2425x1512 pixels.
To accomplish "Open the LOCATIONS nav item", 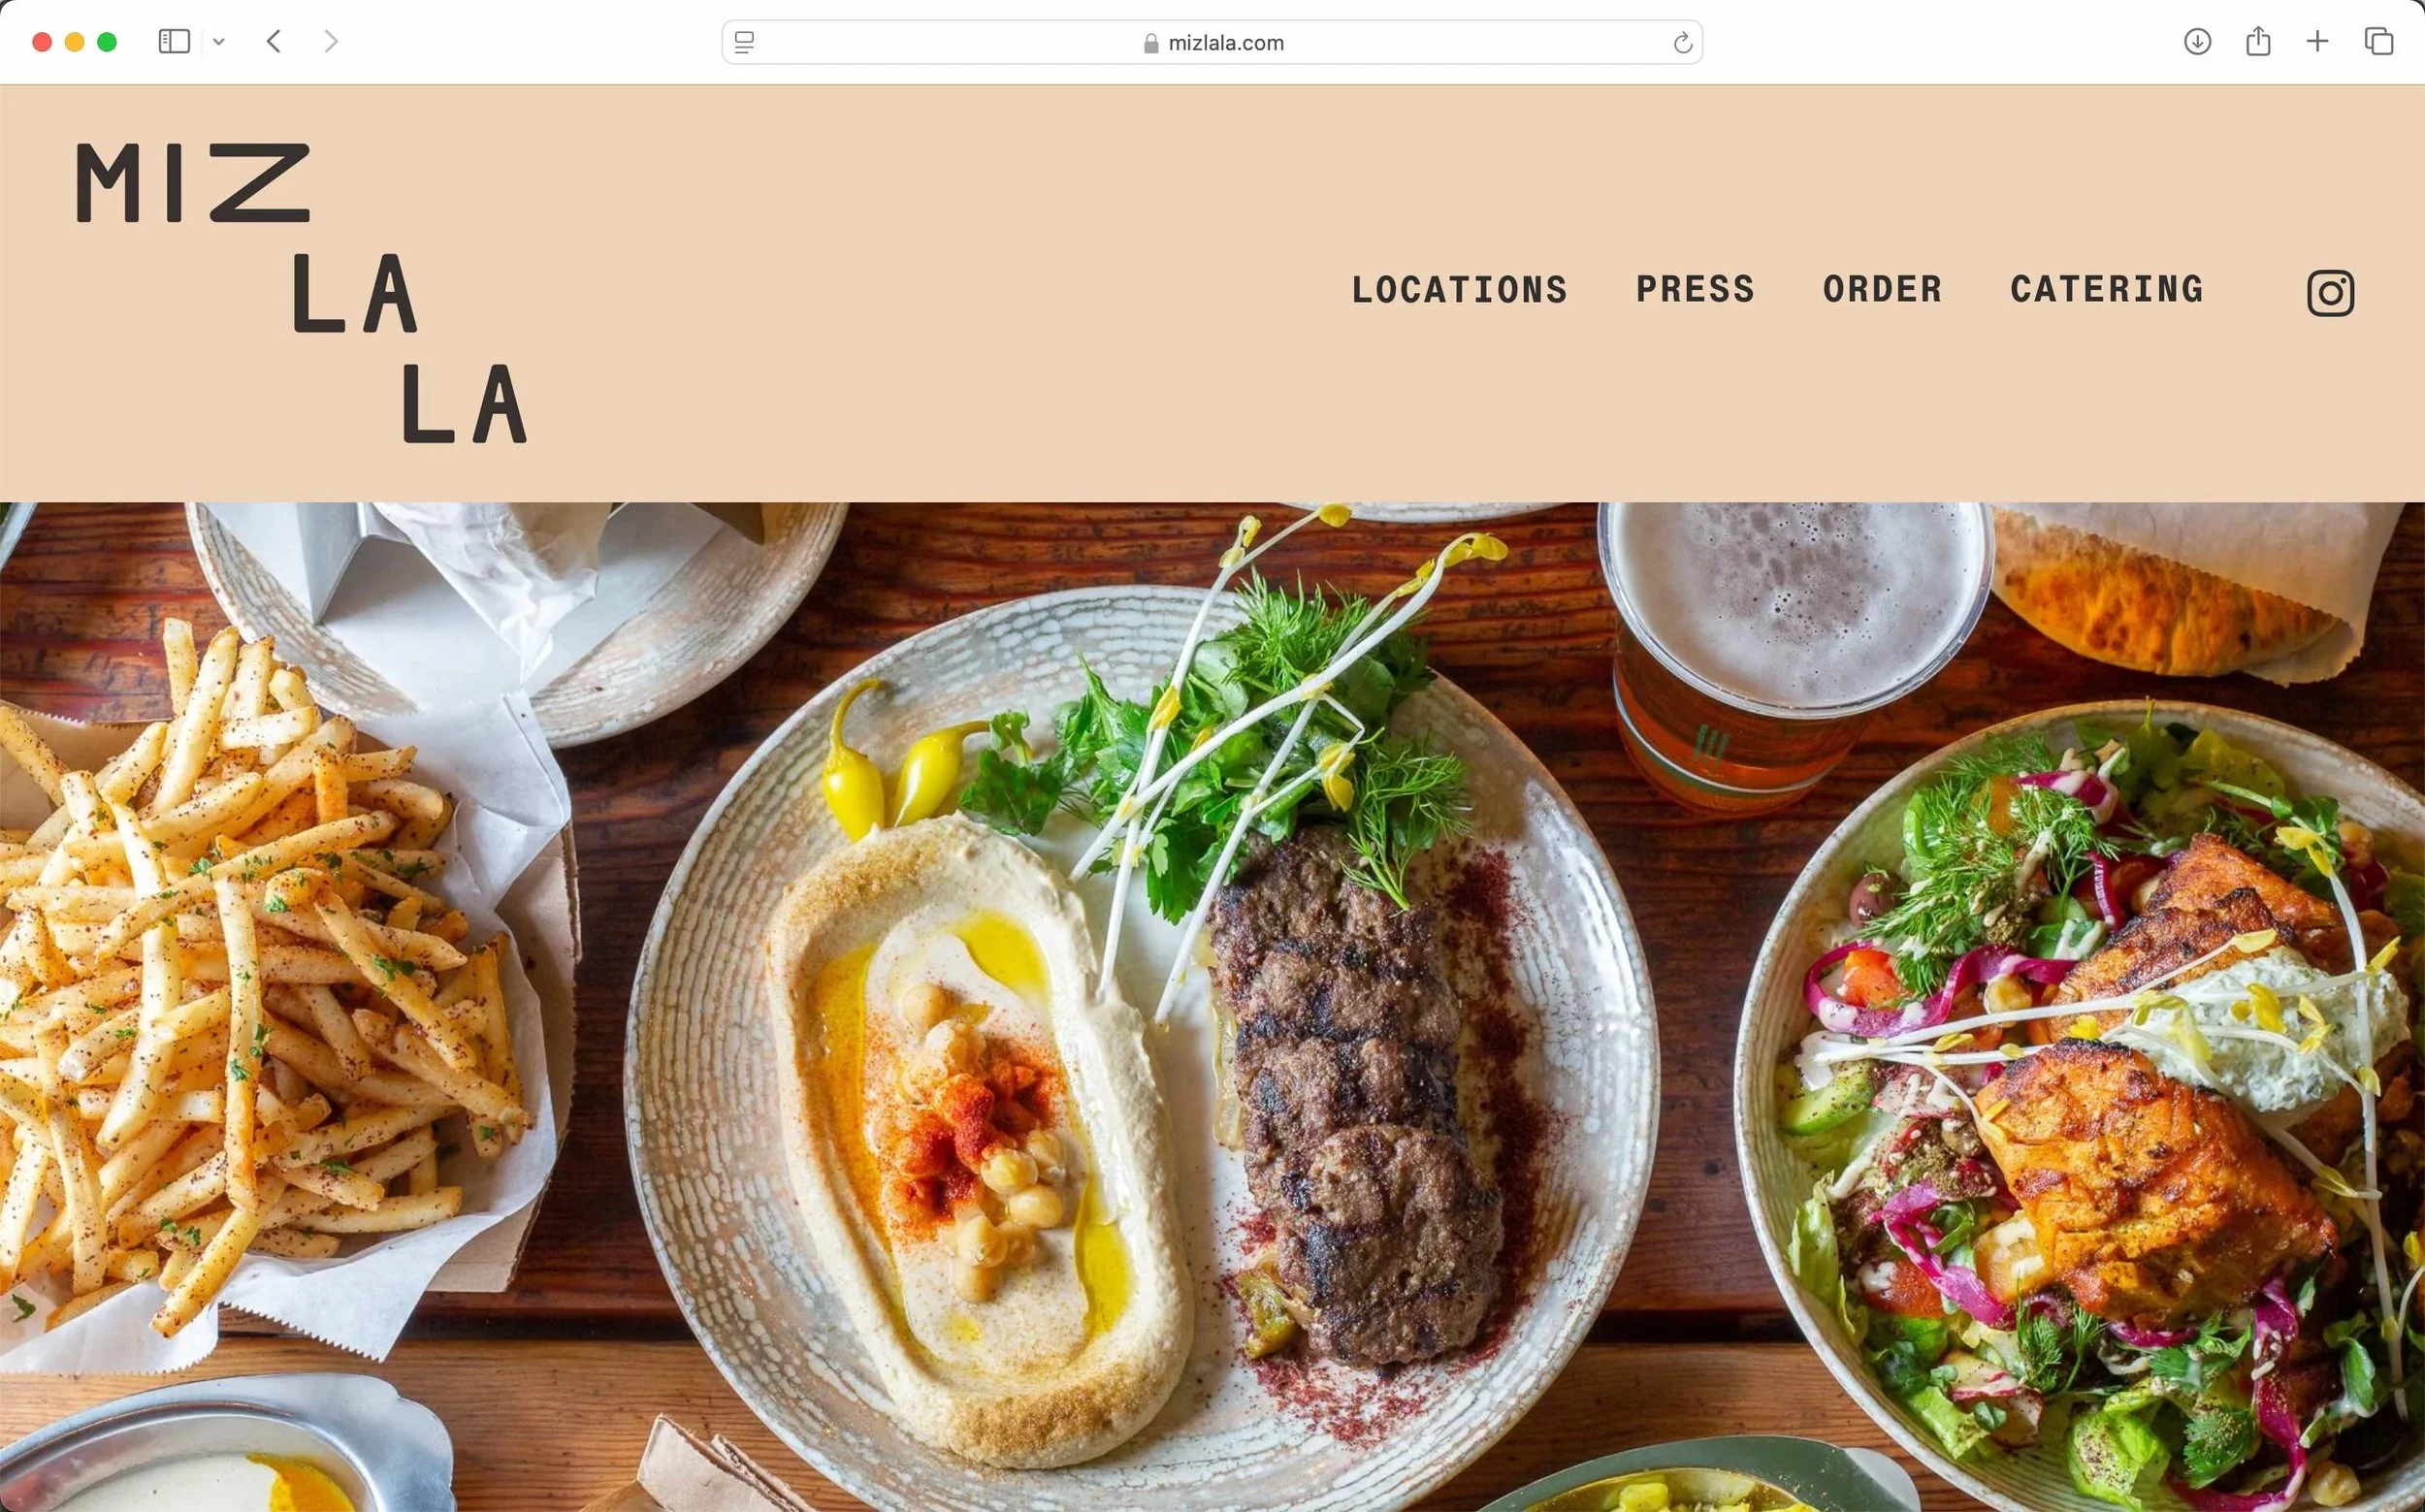I will point(1460,290).
